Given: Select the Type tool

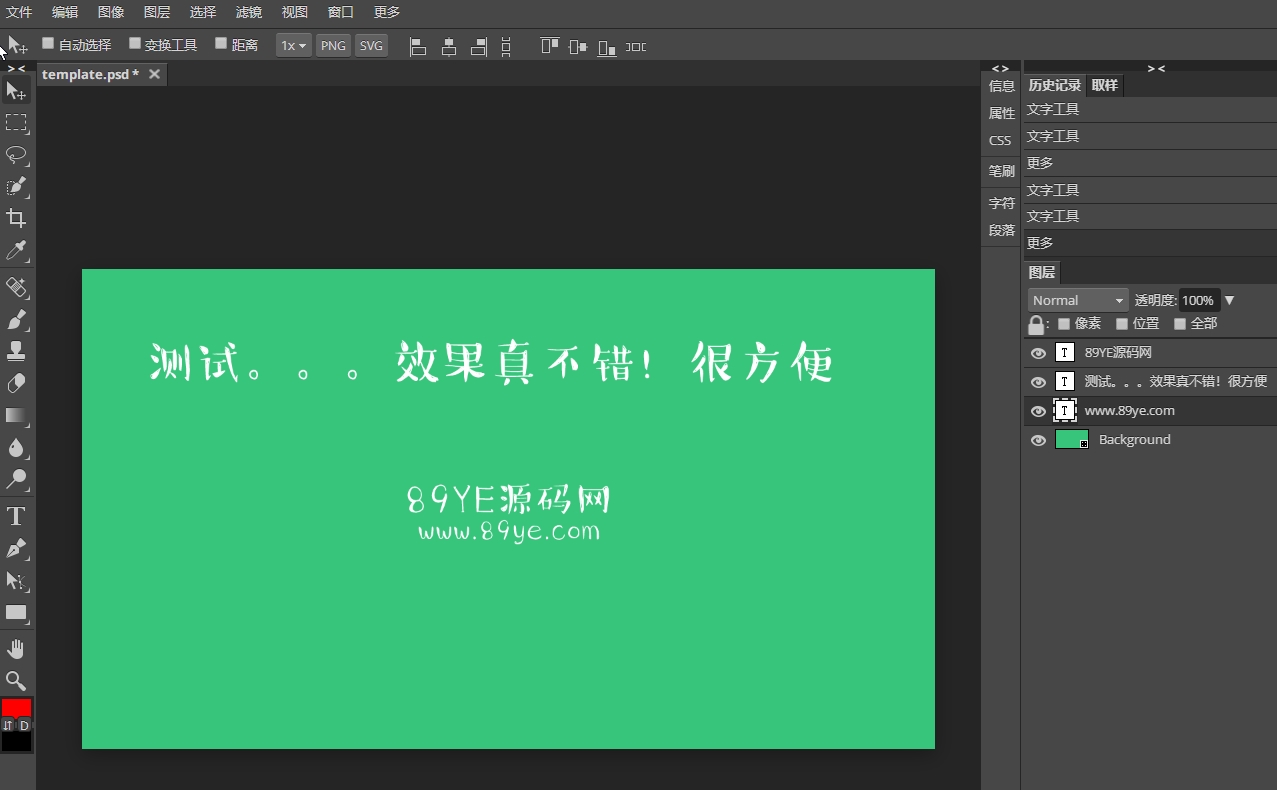Looking at the screenshot, I should (16, 516).
